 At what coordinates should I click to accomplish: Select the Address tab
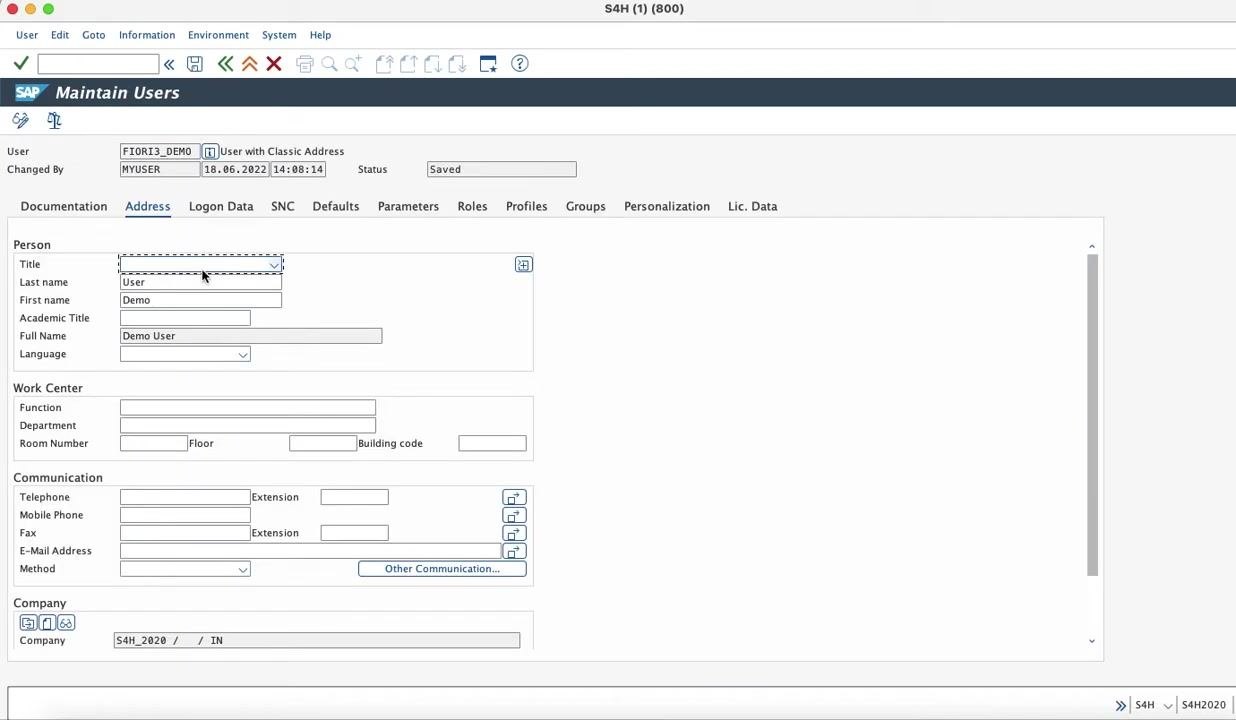[147, 207]
